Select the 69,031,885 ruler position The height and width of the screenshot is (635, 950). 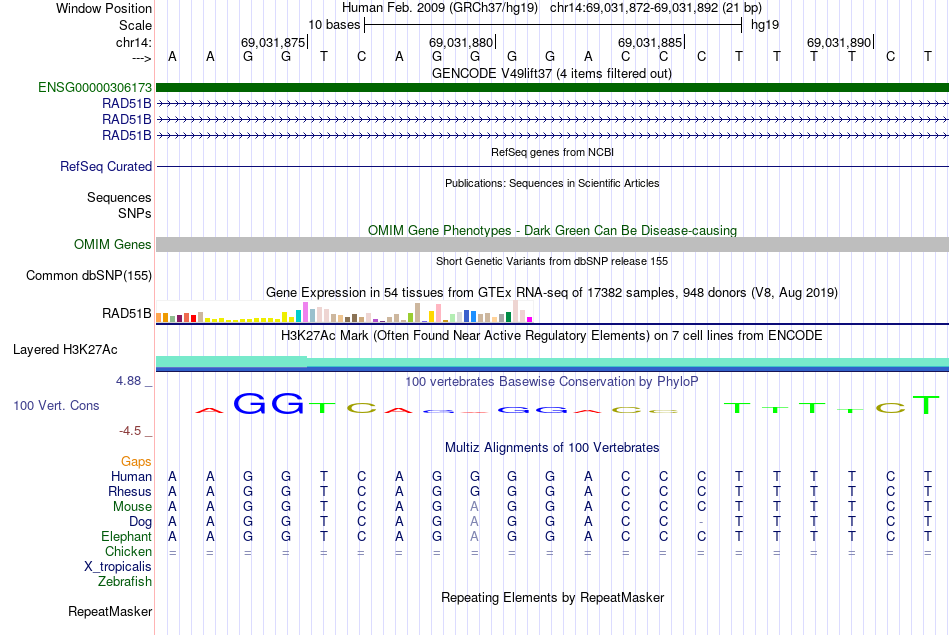click(x=650, y=42)
